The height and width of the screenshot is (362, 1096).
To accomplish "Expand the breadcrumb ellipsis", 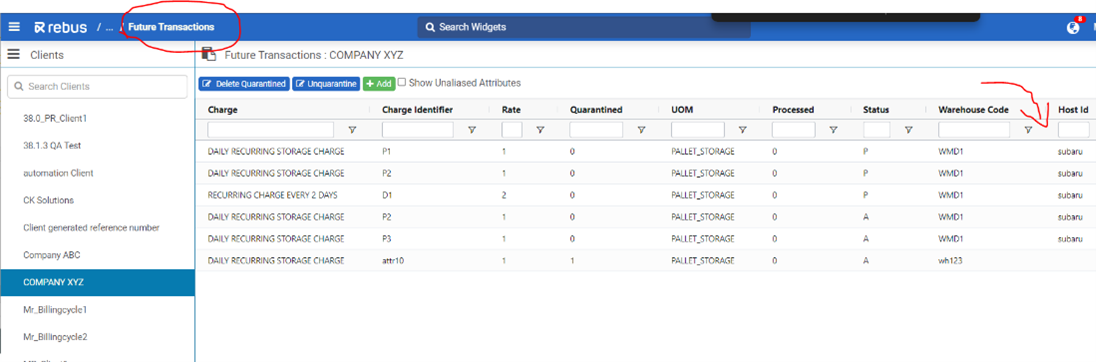I will tap(109, 27).
